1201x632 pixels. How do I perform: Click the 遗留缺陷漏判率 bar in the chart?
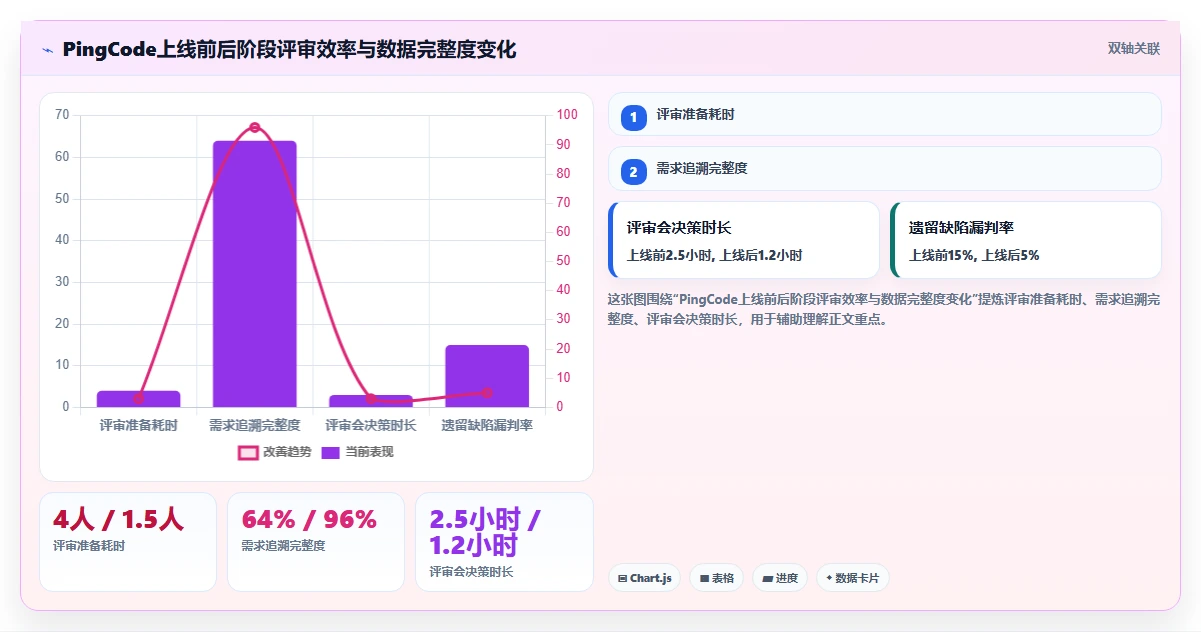[x=487, y=376]
